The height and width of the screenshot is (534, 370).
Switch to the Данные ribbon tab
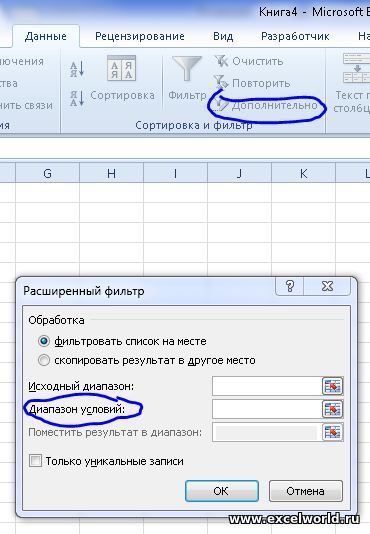(46, 36)
